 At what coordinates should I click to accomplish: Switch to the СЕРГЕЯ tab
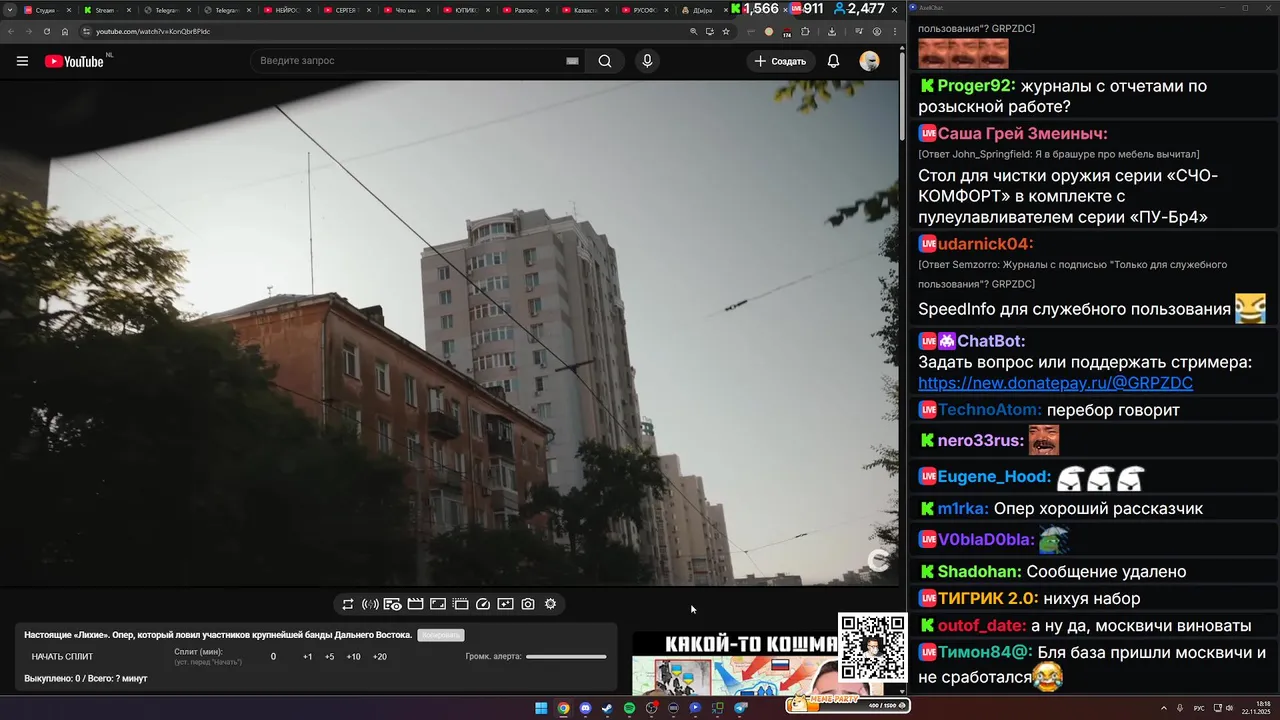coord(345,10)
